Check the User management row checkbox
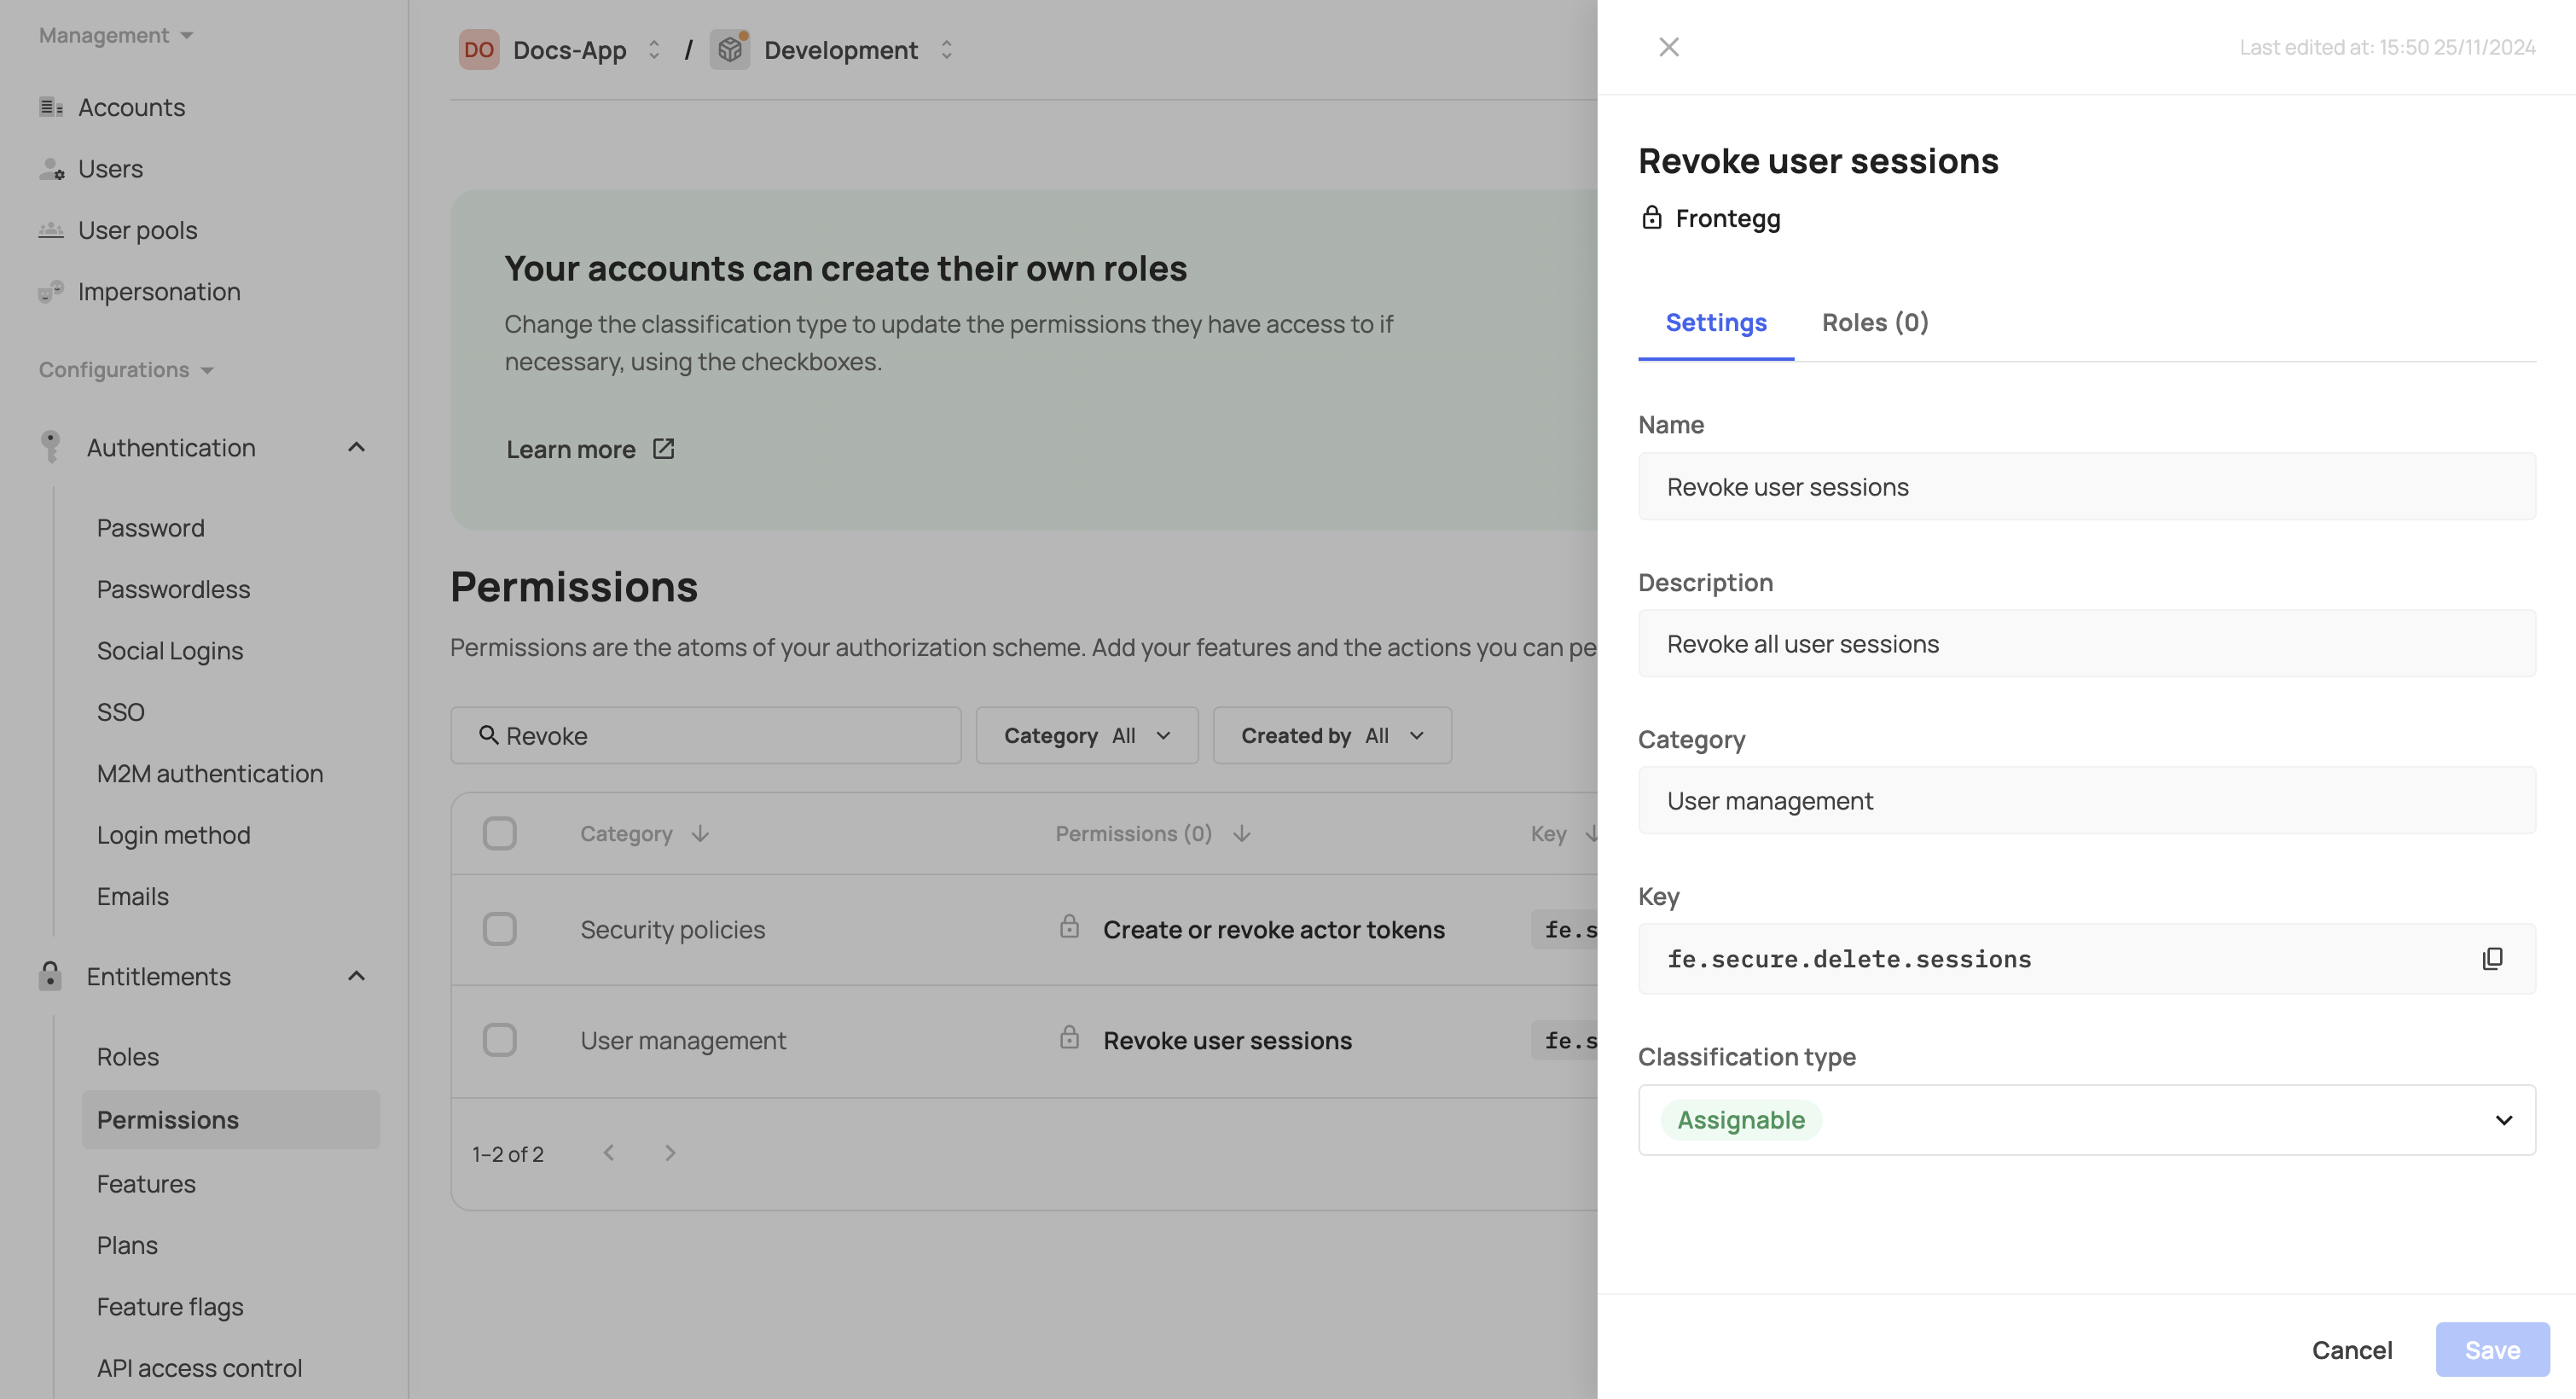 [x=499, y=1040]
